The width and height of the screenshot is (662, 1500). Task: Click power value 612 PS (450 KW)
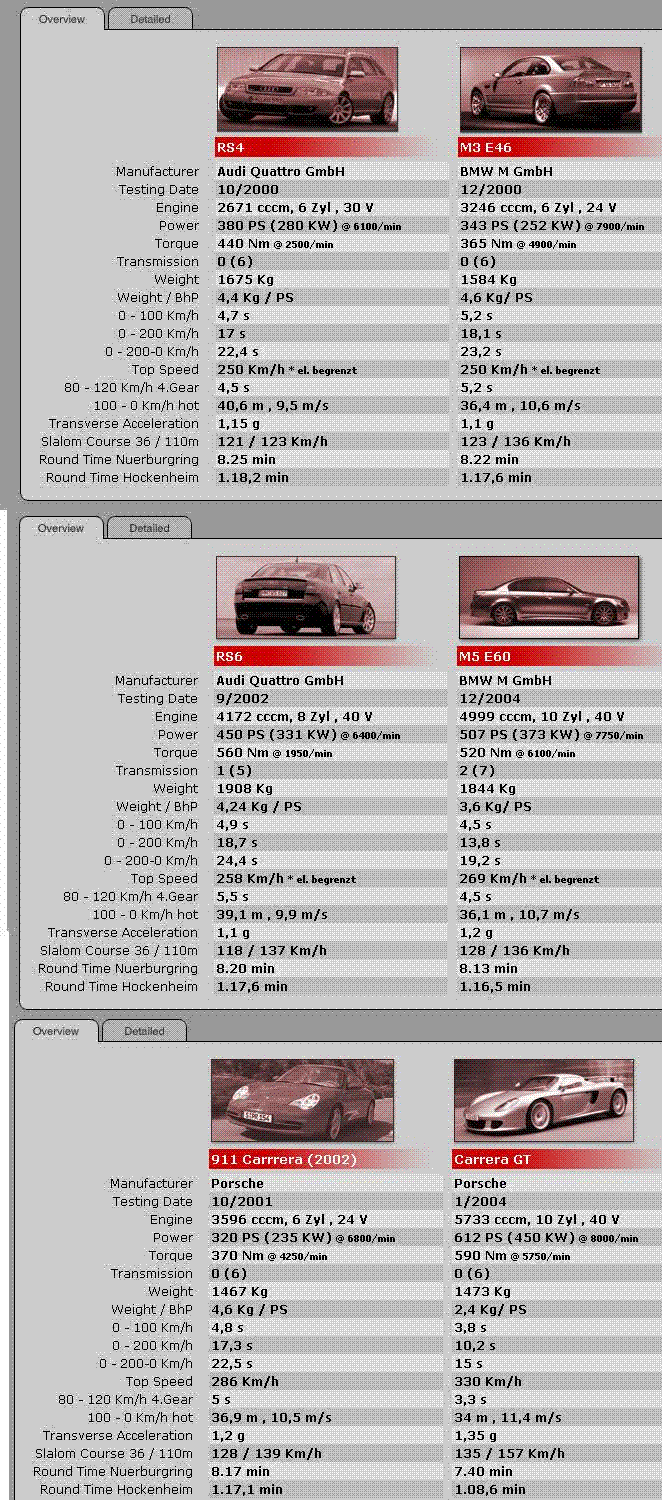(546, 1238)
